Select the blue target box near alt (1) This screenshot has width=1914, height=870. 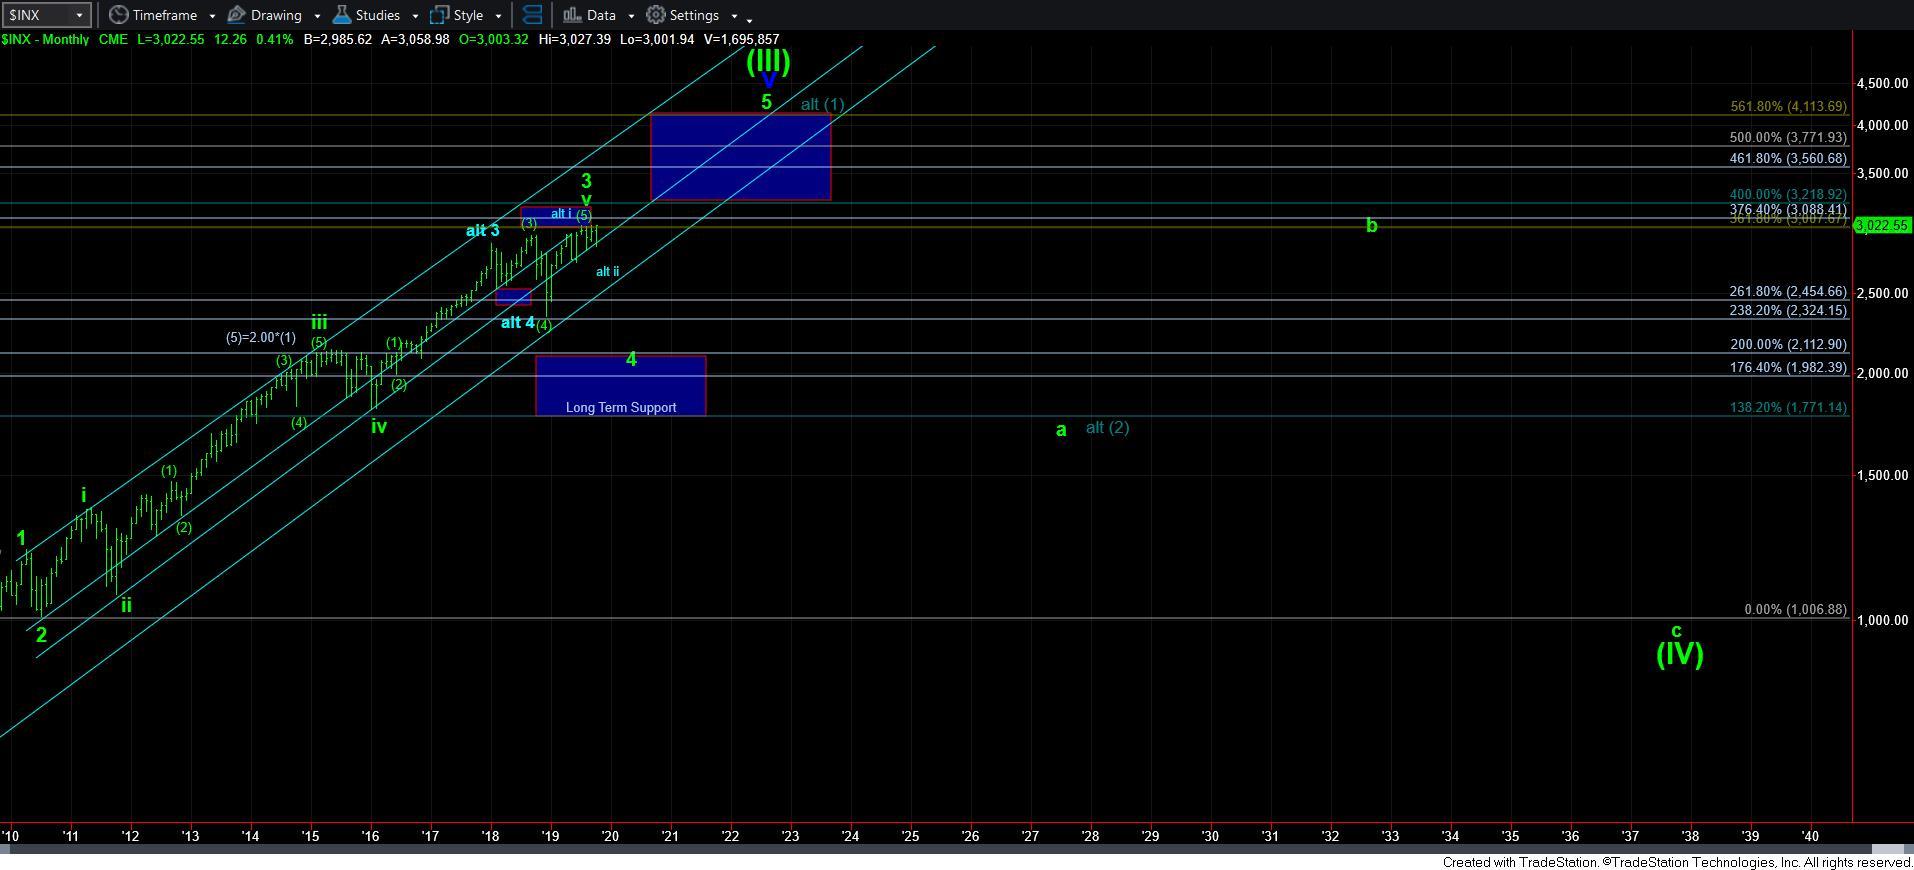click(741, 157)
